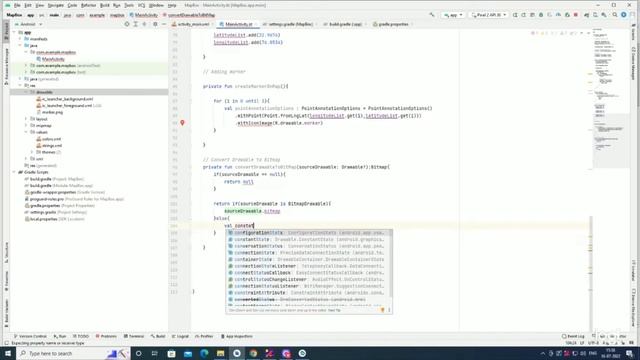Image resolution: width=640 pixels, height=360 pixels.
Task: Choose constraintAttribute from the completion list
Action: coord(309,293)
